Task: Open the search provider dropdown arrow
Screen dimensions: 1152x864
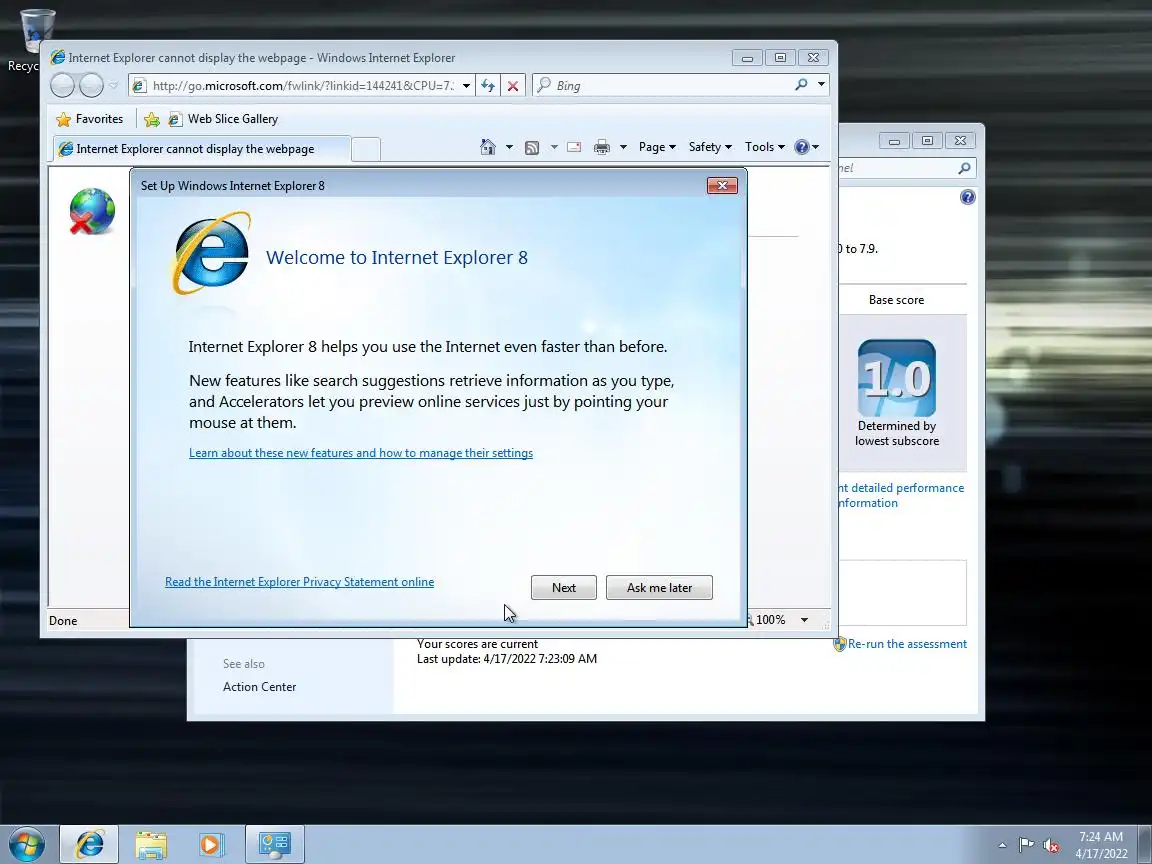Action: click(x=821, y=84)
